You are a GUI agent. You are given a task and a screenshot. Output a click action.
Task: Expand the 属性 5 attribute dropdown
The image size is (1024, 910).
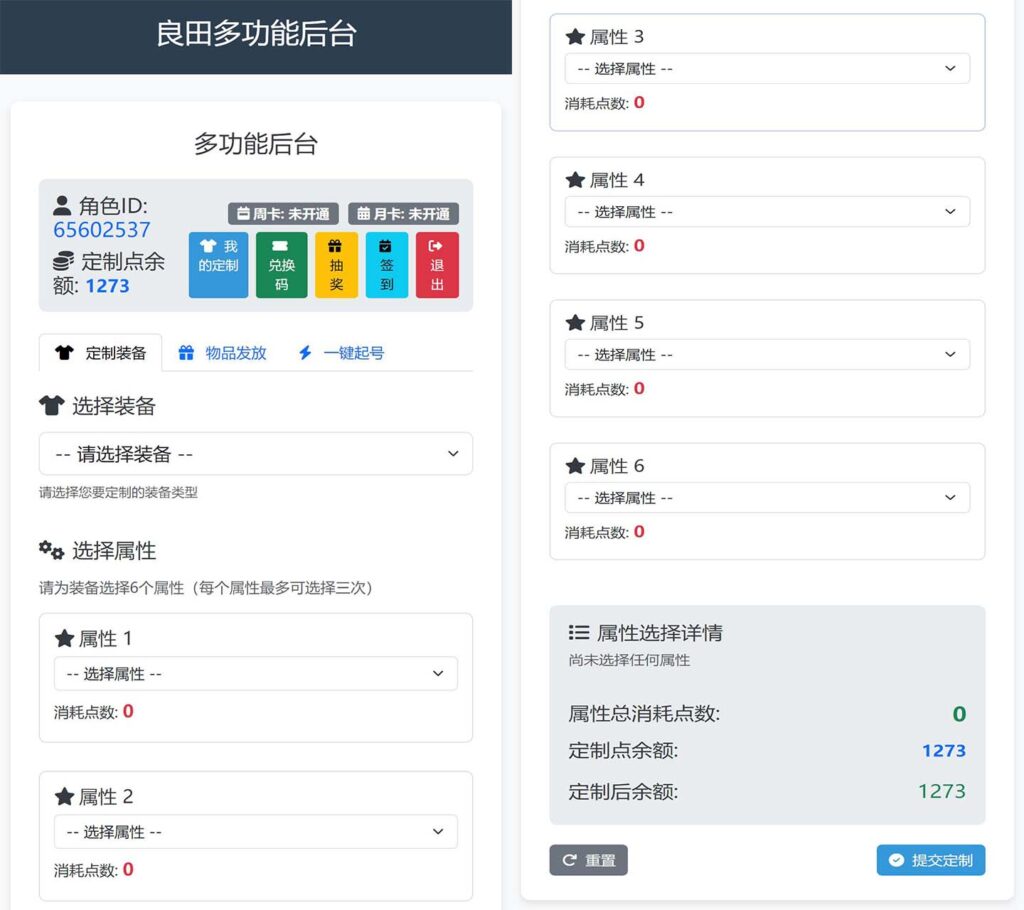(x=767, y=355)
